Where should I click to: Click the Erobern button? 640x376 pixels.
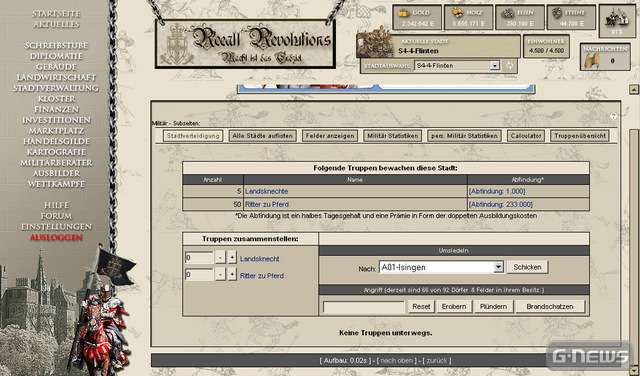pos(454,307)
